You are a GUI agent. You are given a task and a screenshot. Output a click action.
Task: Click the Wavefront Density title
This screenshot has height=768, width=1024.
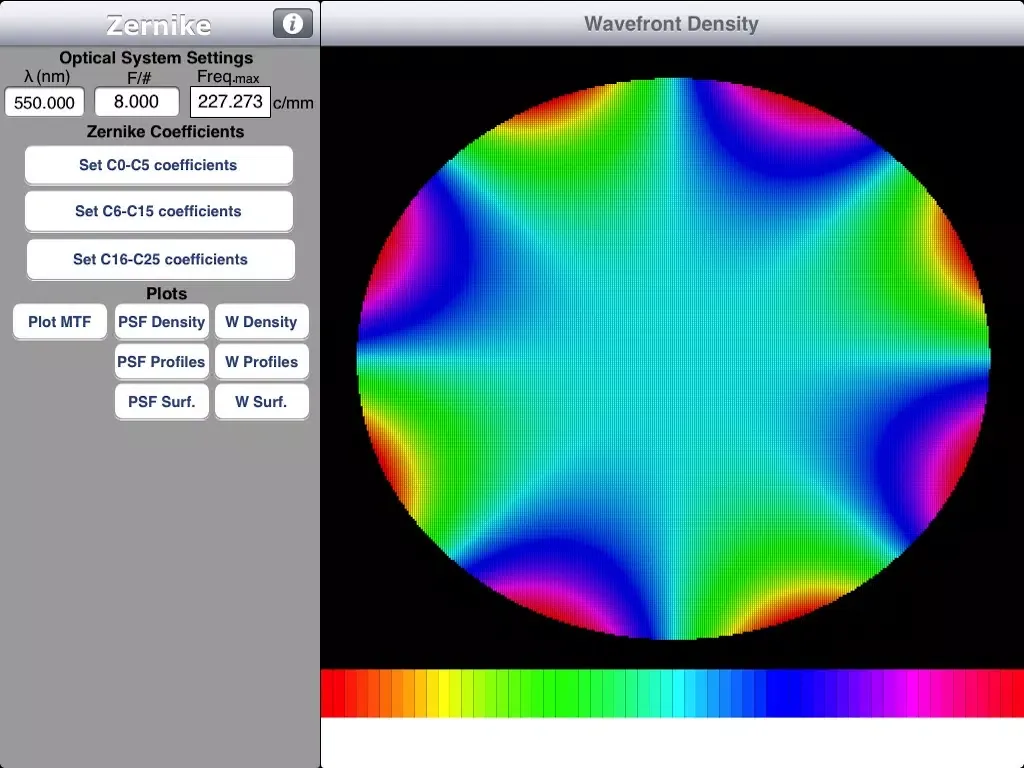click(671, 24)
